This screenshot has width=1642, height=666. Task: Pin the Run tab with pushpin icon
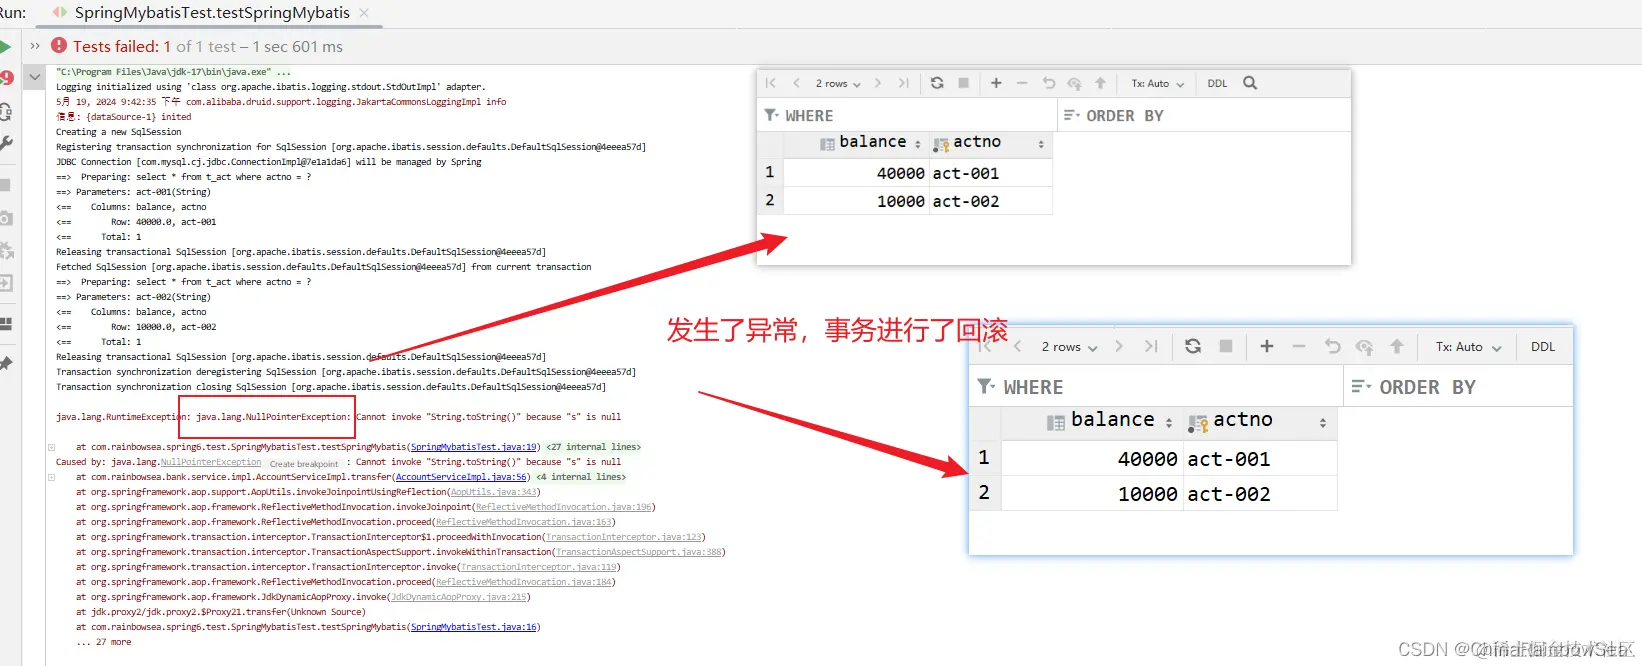click(x=5, y=363)
